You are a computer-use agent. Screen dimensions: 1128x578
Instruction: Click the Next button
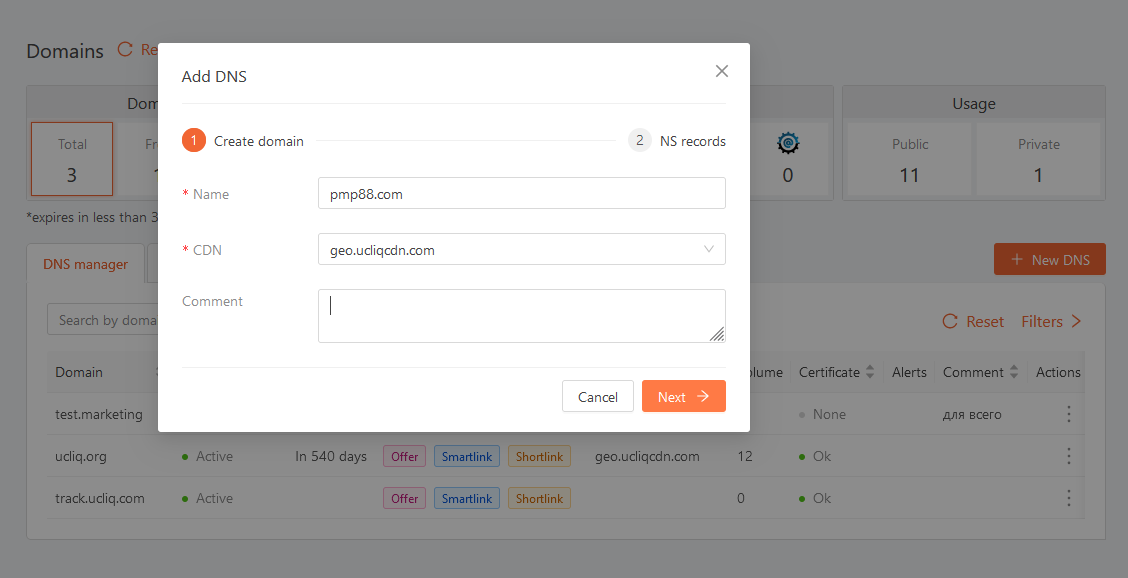[x=683, y=397]
